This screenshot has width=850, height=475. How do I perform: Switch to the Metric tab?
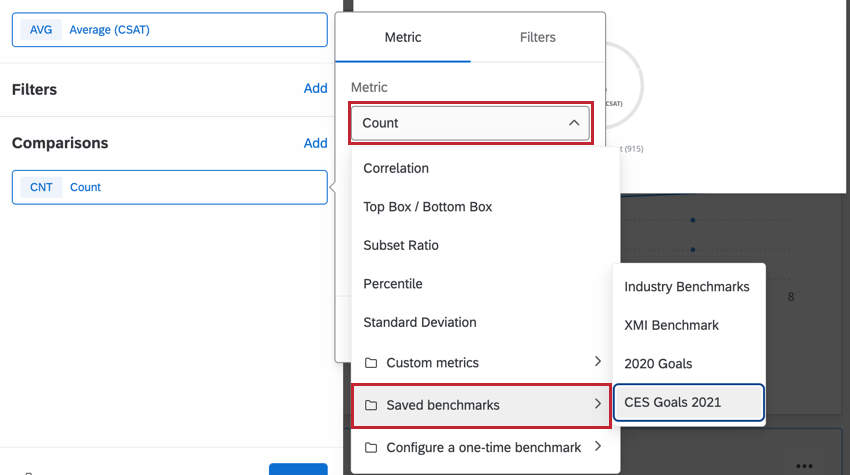pos(403,38)
